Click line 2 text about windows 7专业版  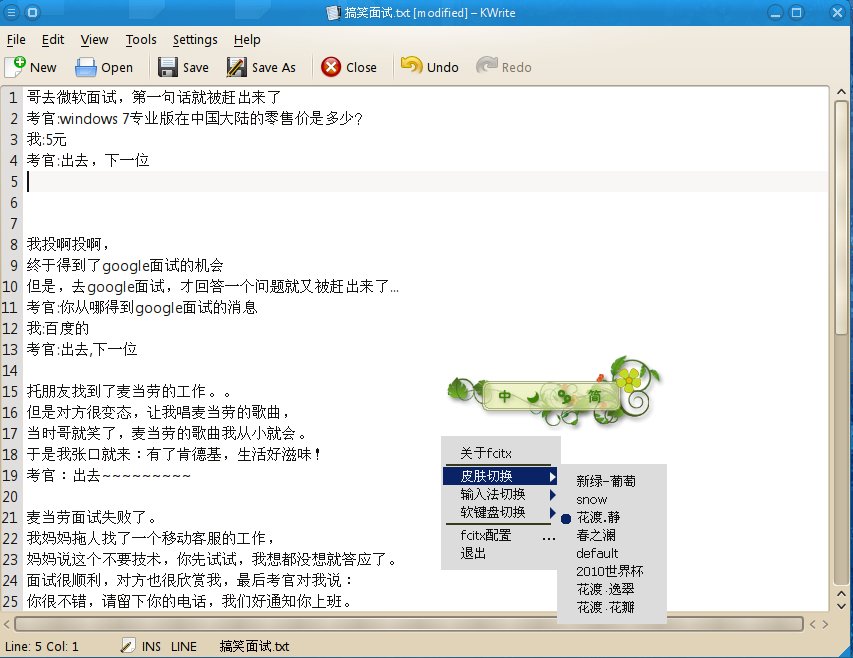(194, 118)
